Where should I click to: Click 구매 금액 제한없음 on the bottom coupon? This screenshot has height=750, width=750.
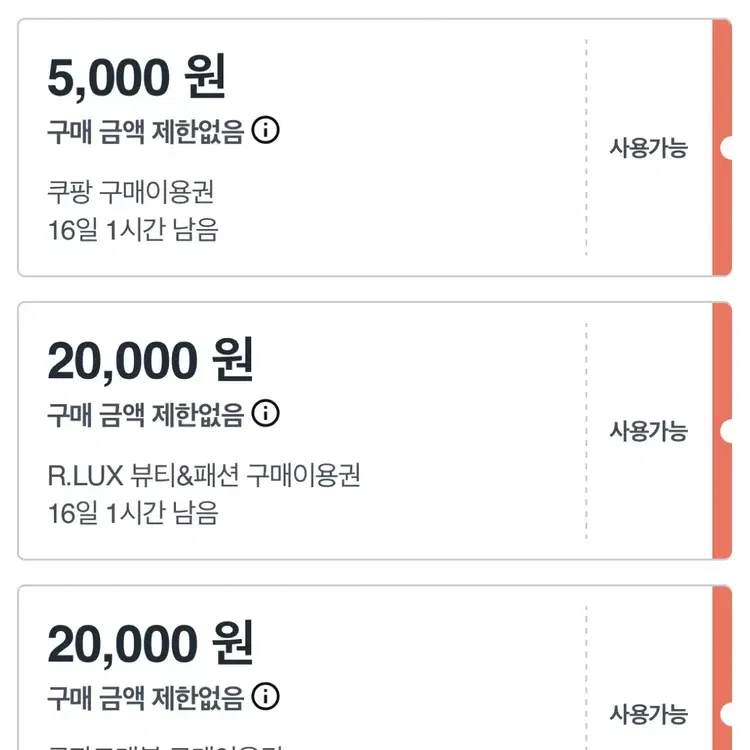pyautogui.click(x=145, y=697)
